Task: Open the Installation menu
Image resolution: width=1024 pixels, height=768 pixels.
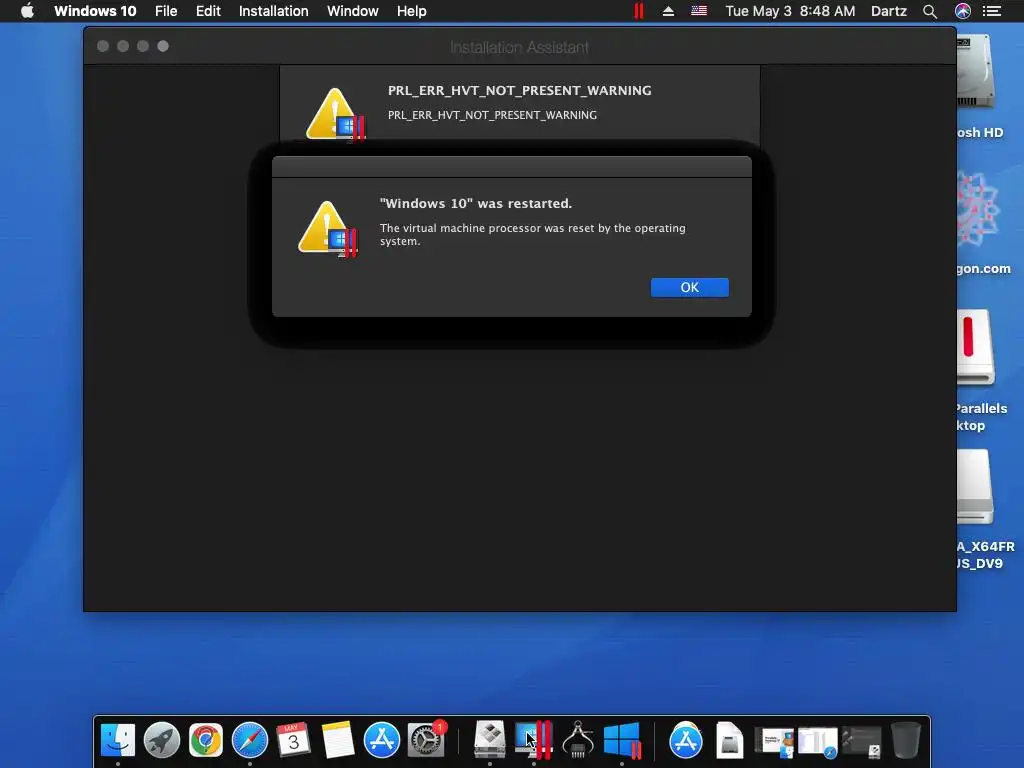Action: [x=274, y=11]
